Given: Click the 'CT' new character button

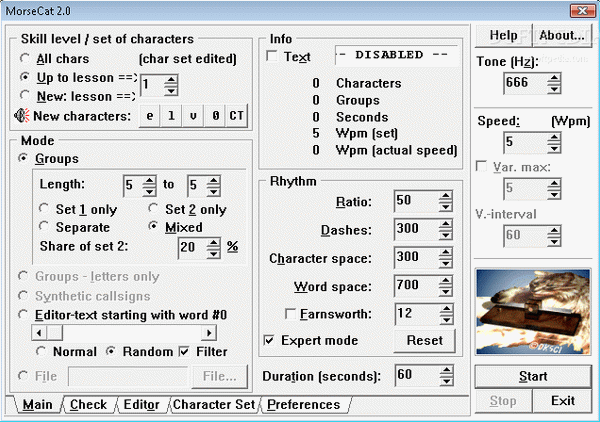Looking at the screenshot, I should pos(236,116).
